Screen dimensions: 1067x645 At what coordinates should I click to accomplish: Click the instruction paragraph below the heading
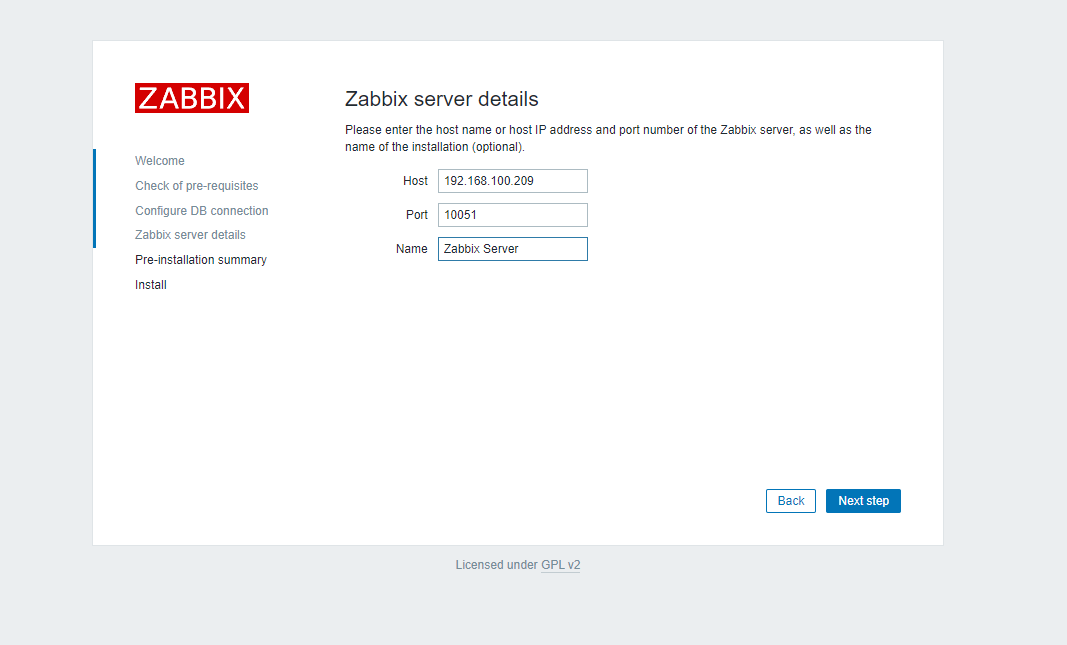(608, 138)
